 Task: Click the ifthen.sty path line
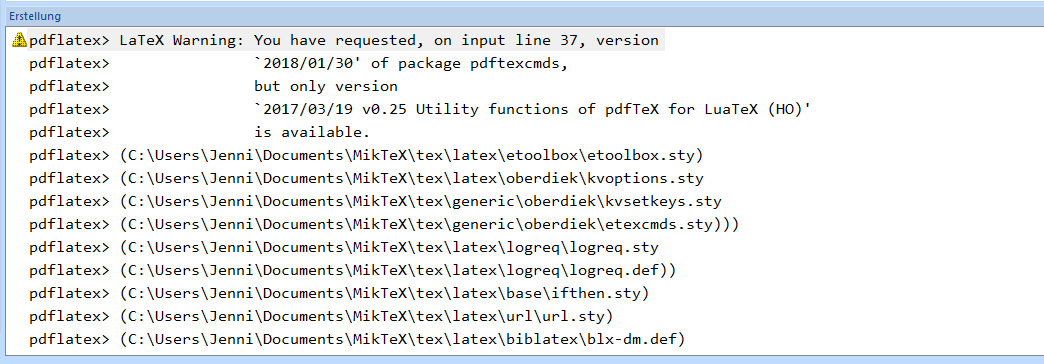339,293
